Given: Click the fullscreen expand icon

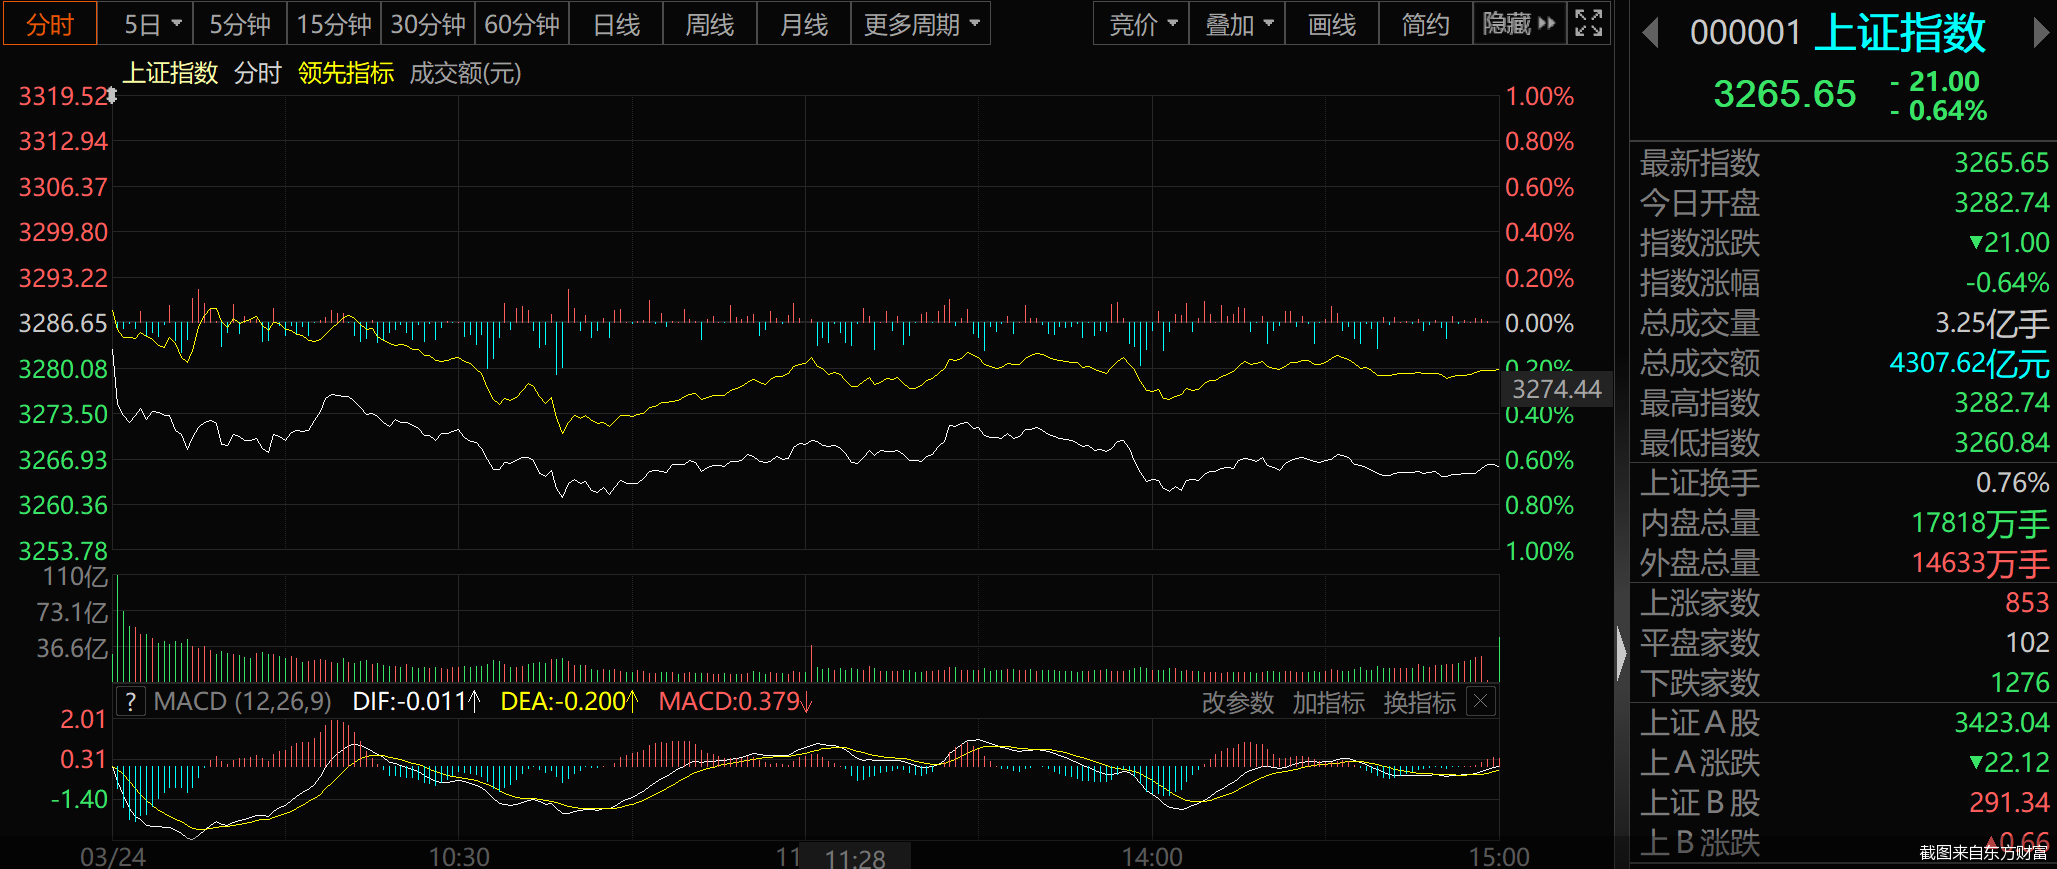Looking at the screenshot, I should pos(1588,23).
